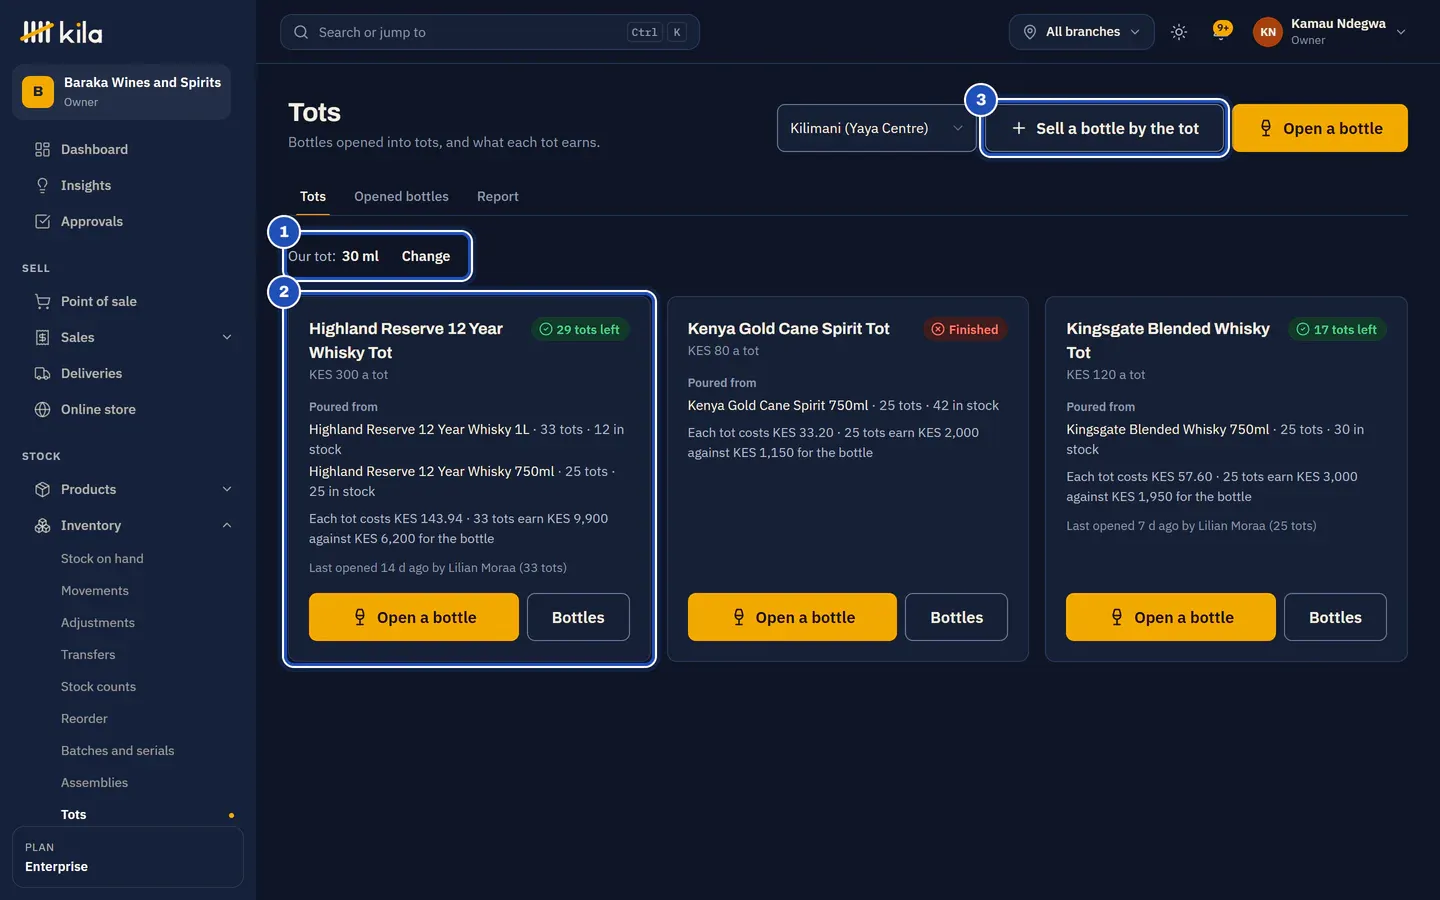Open Stock counts in sidebar
This screenshot has width=1440, height=900.
[x=98, y=686]
